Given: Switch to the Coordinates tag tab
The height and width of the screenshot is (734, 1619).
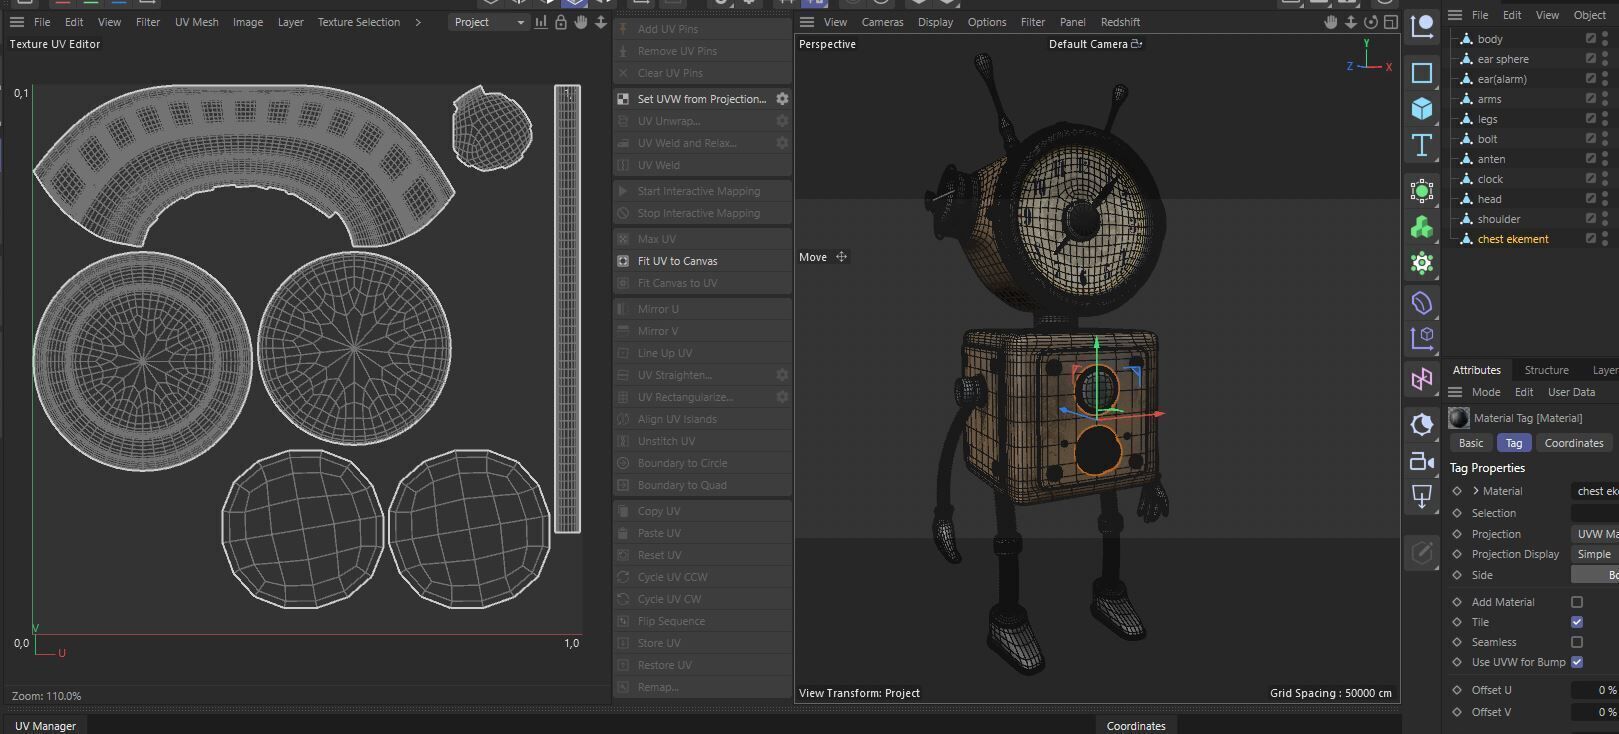Looking at the screenshot, I should coord(1573,443).
